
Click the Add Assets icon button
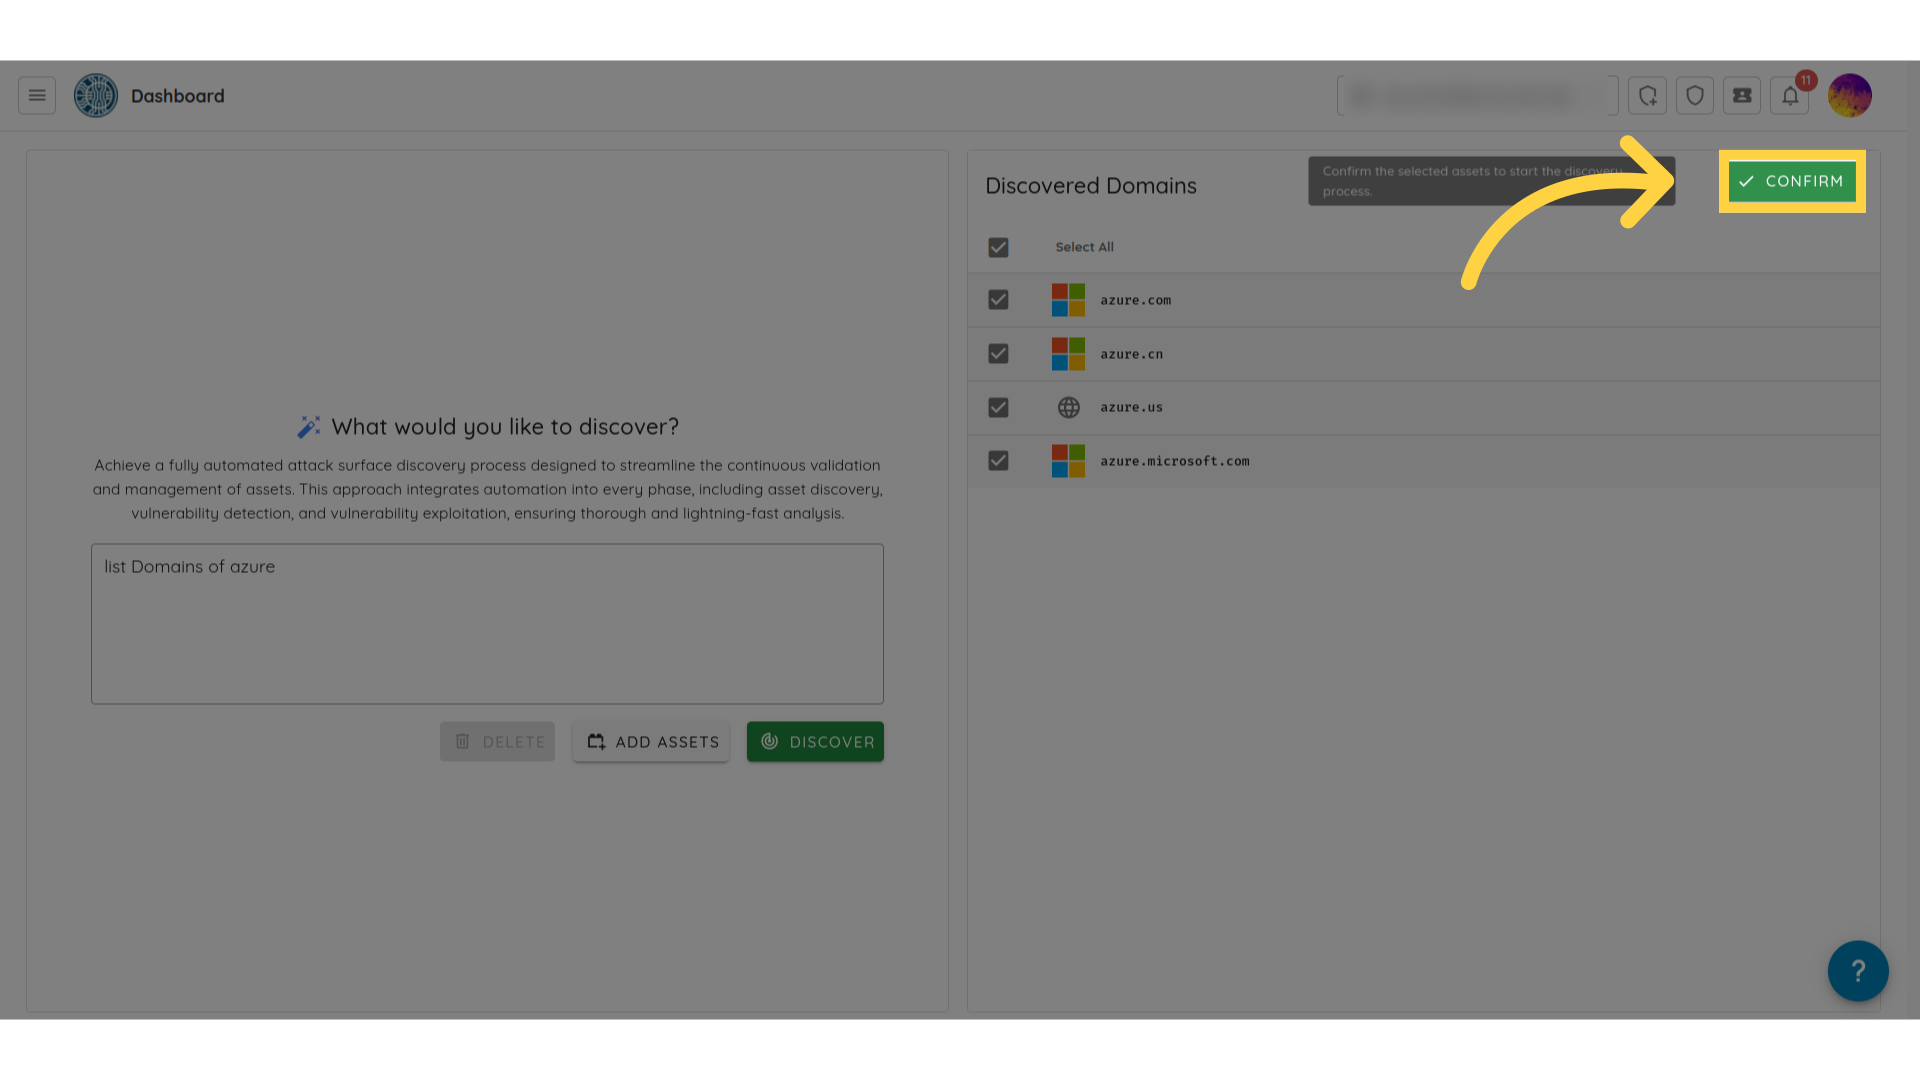click(596, 741)
